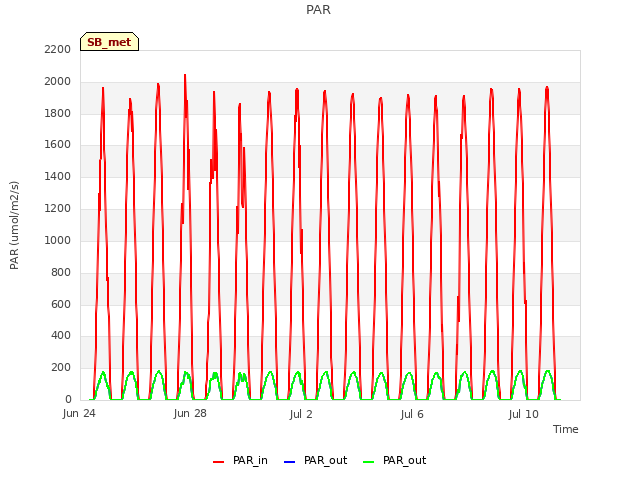Click the Jun 24 x-axis tick label
This screenshot has width=640, height=480.
(x=79, y=414)
